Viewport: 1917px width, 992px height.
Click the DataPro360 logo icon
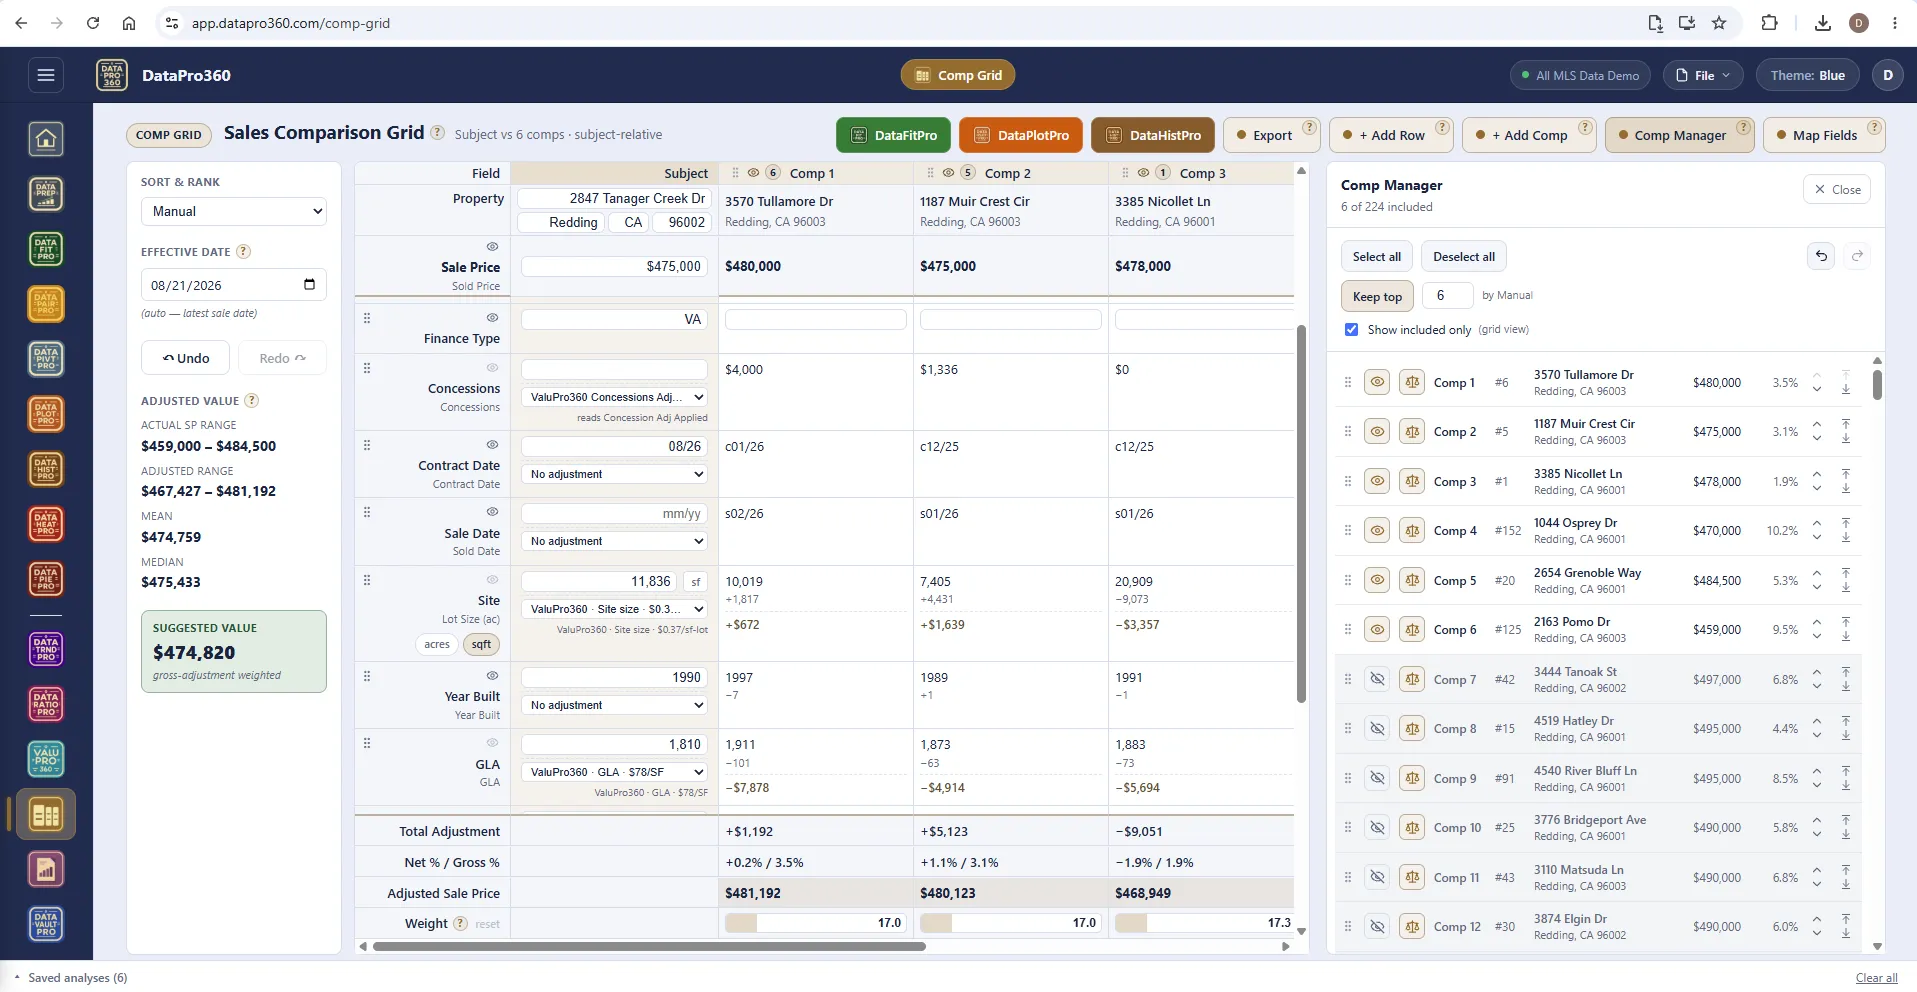112,75
